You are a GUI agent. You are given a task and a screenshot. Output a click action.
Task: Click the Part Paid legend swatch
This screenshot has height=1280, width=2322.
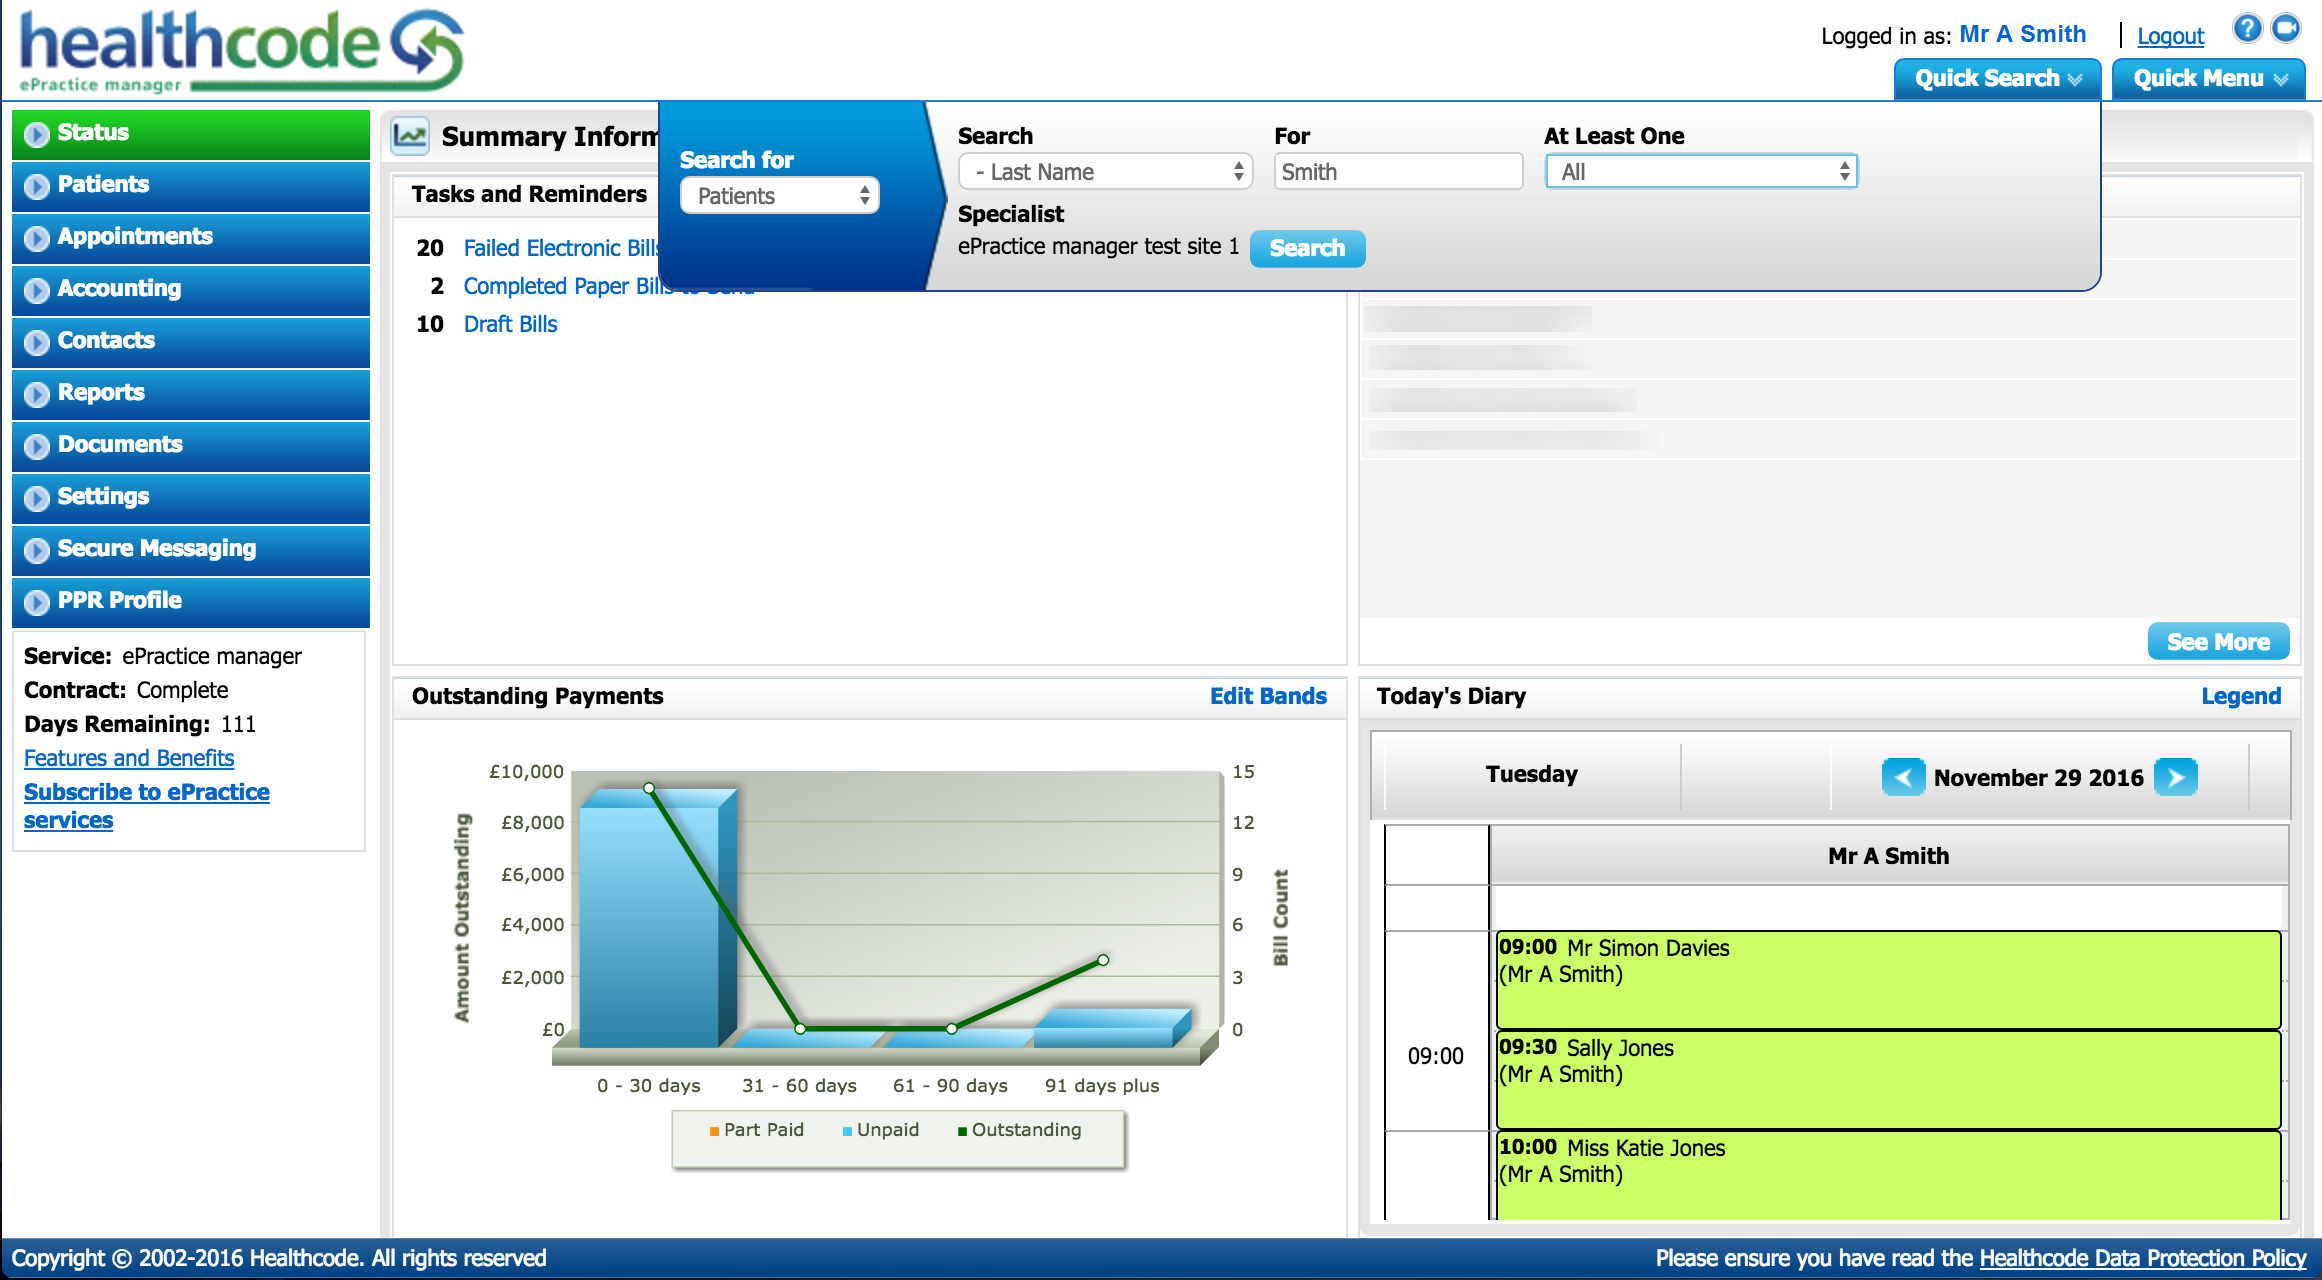coord(714,1131)
